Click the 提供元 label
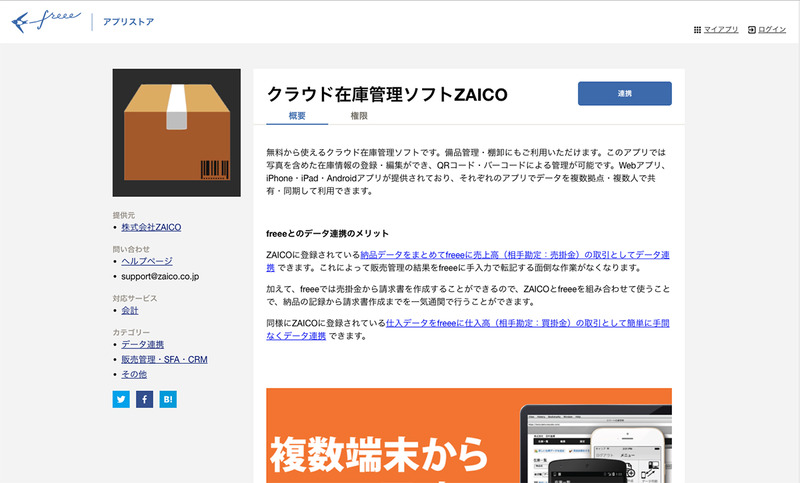 point(124,215)
